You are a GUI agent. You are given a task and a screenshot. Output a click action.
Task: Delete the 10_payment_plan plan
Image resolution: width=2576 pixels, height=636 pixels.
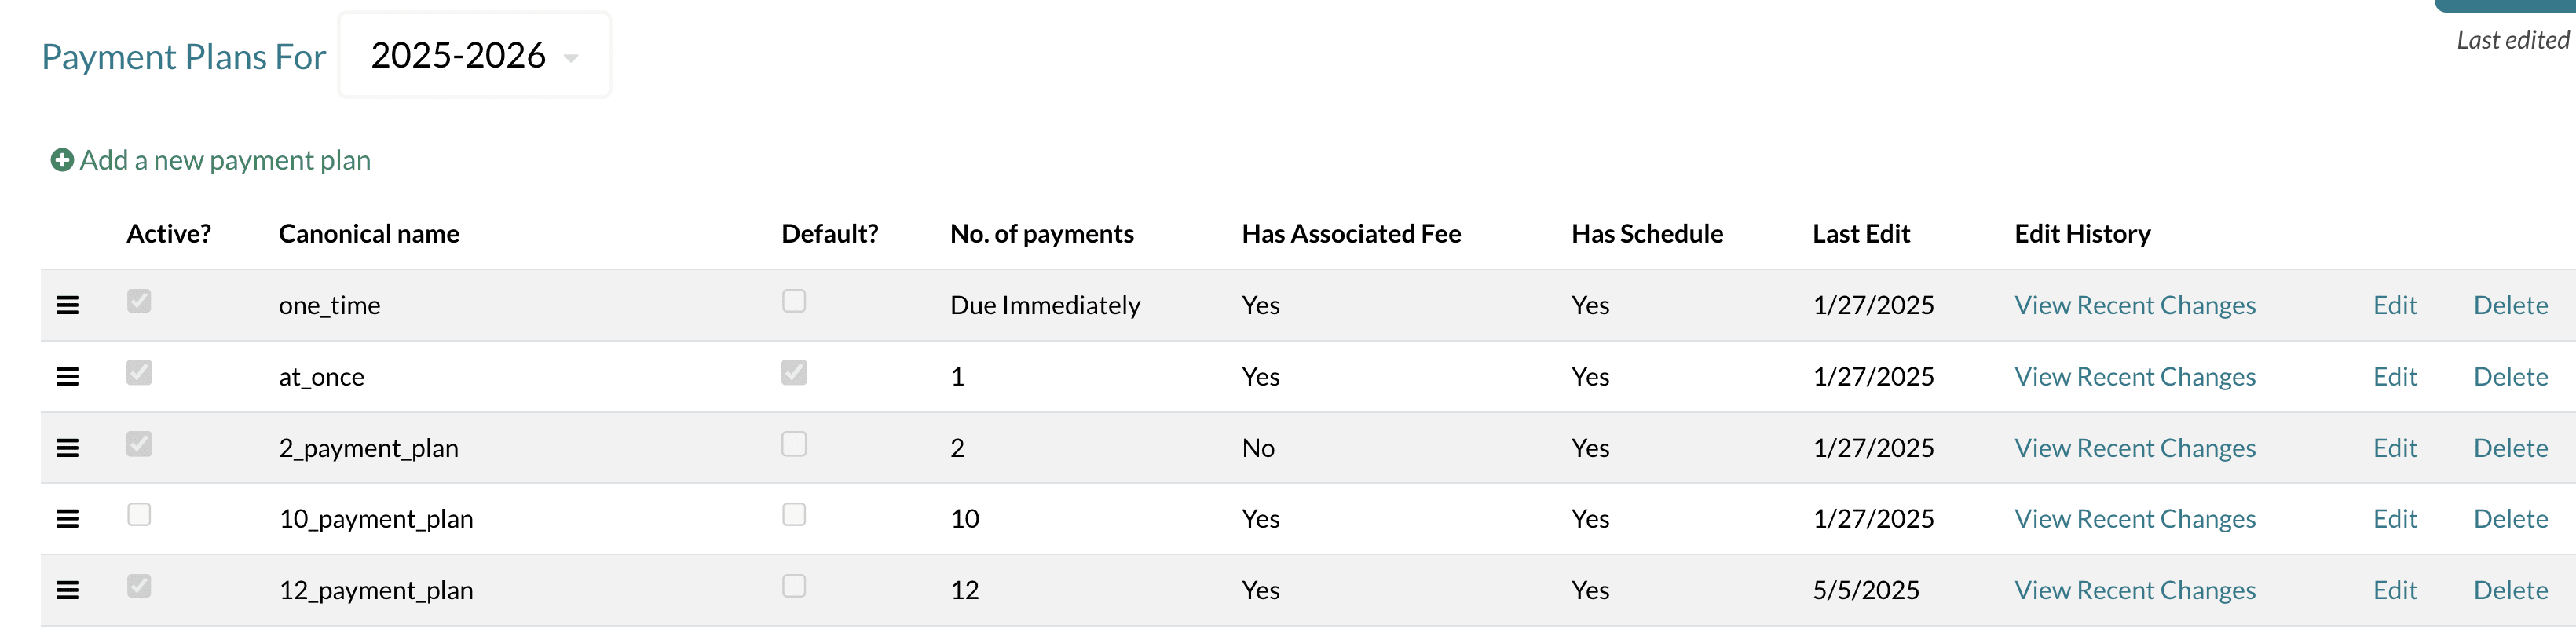click(2511, 518)
